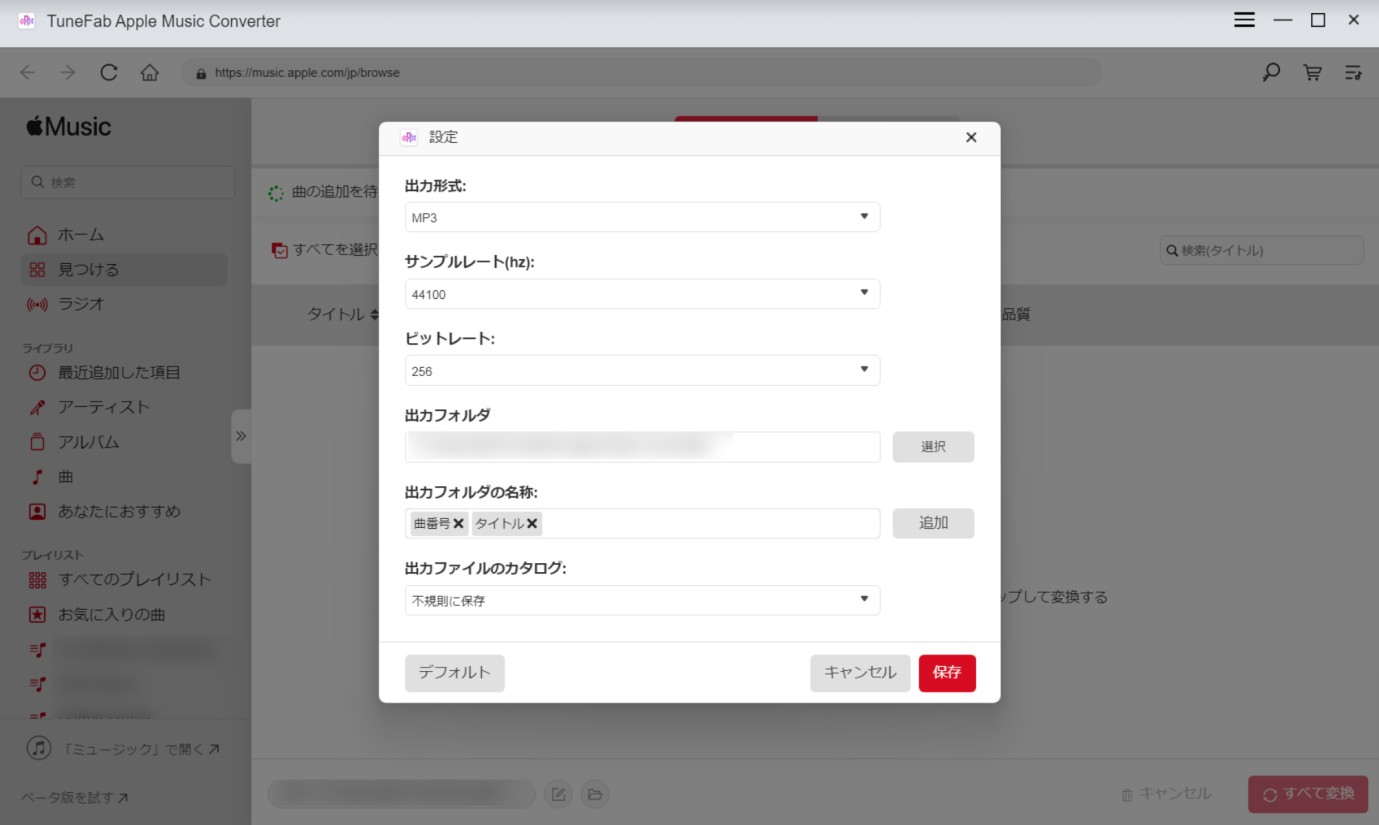Go forward in the browser navigation
Image resolution: width=1379 pixels, height=825 pixels.
[67, 73]
